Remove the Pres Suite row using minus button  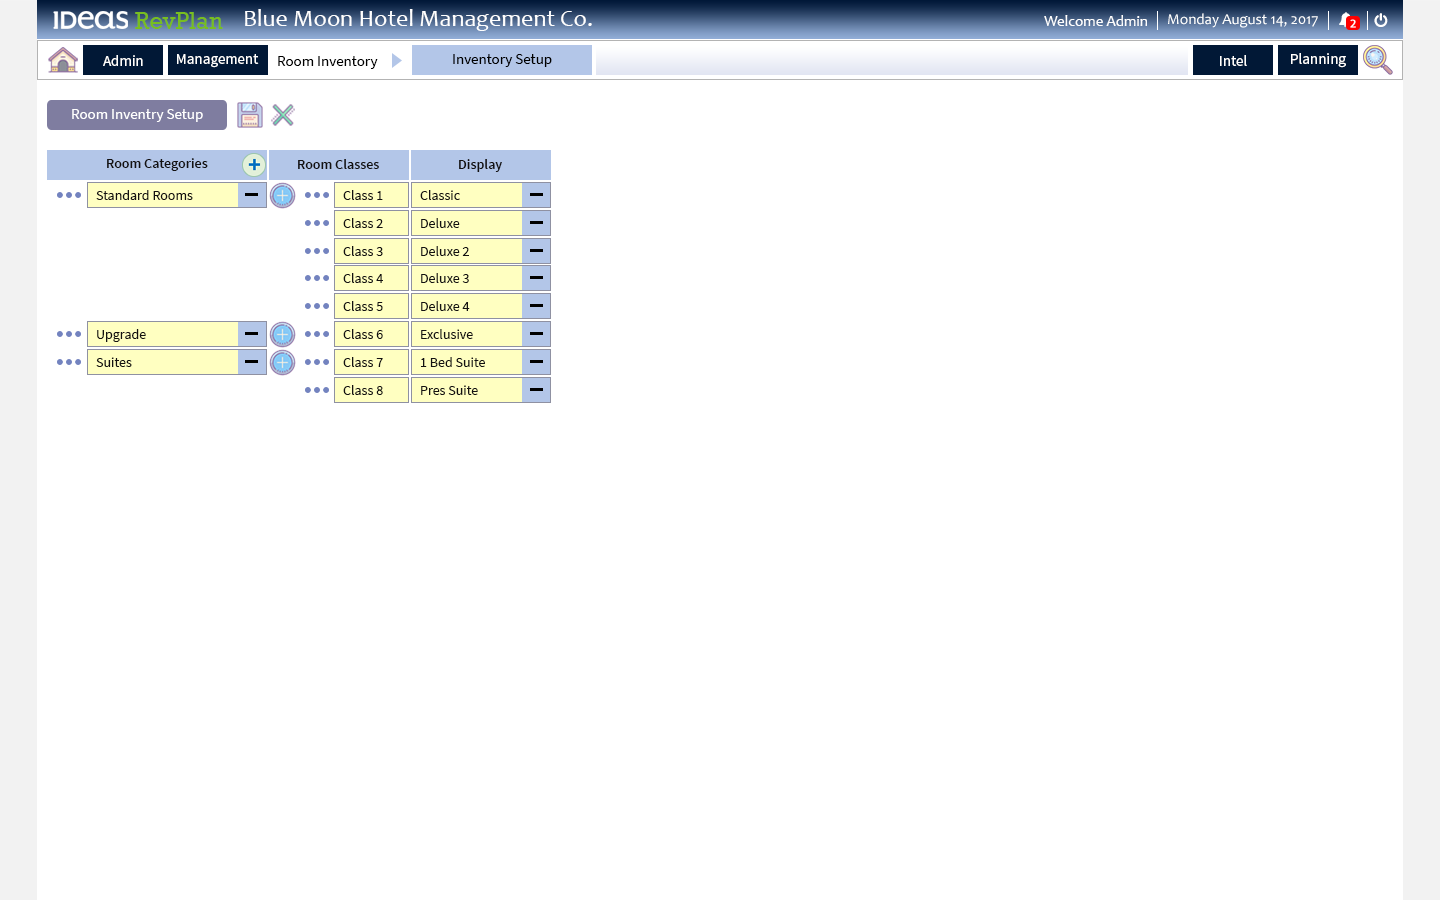tap(536, 390)
